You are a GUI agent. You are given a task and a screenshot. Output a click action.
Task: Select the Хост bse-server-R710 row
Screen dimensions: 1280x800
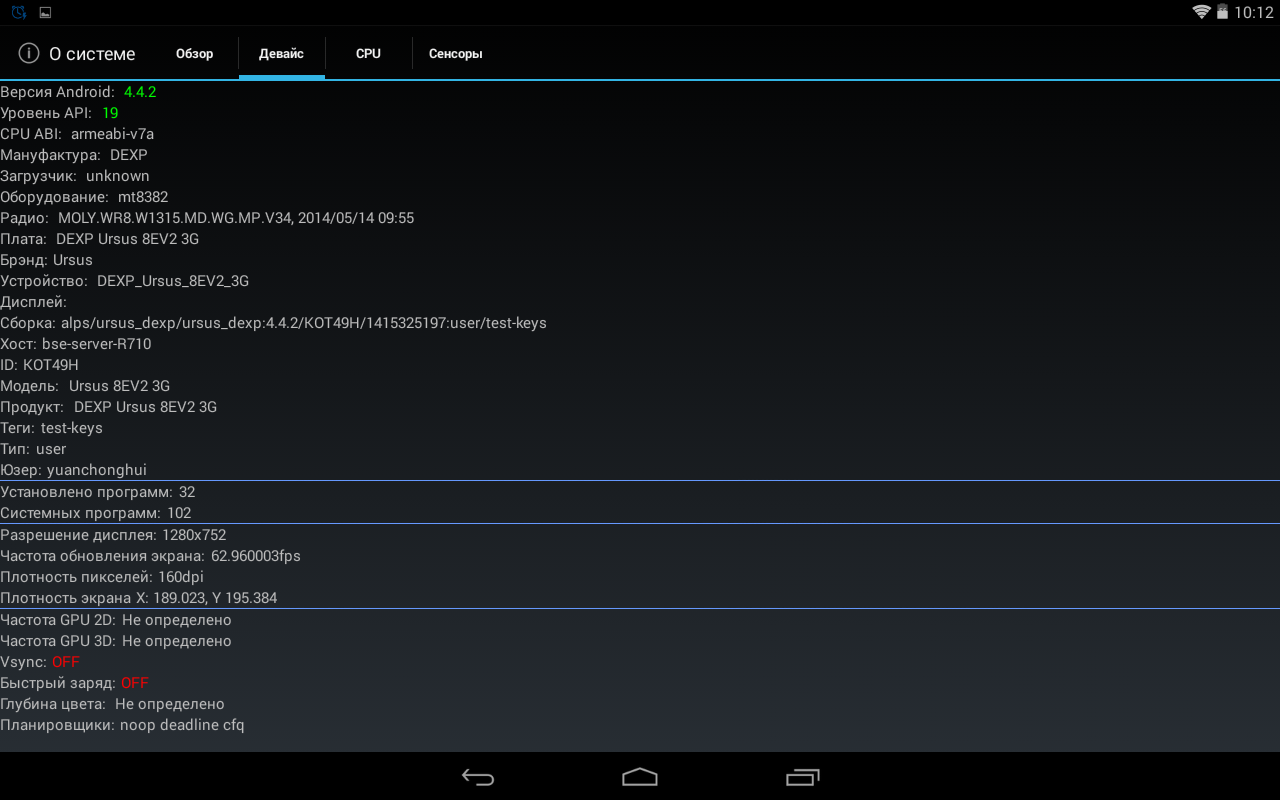click(640, 344)
